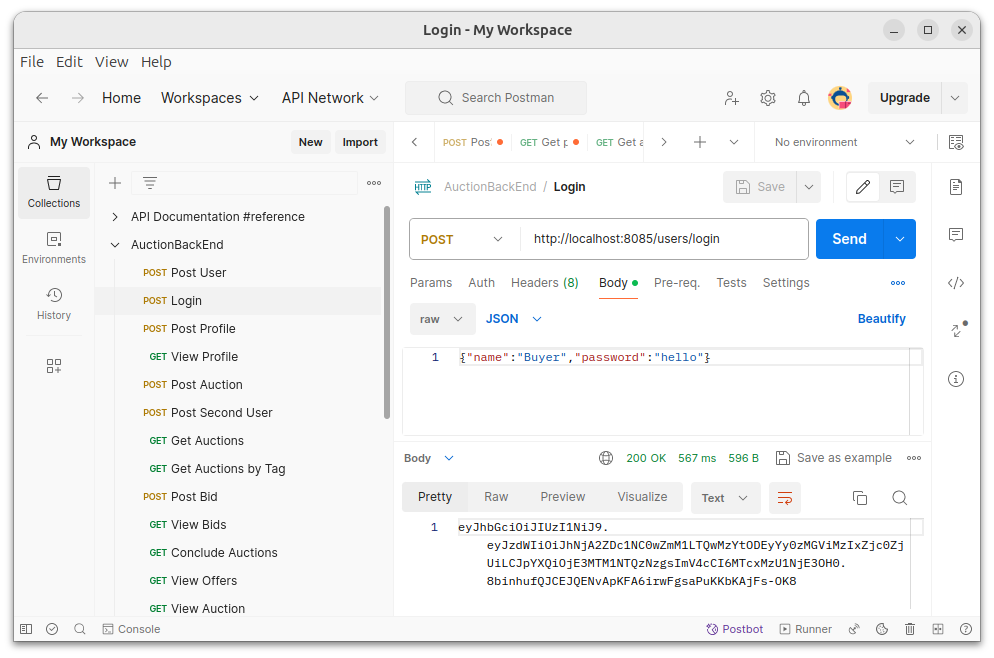
Task: Open the Collections sidebar panel
Action: tap(54, 193)
